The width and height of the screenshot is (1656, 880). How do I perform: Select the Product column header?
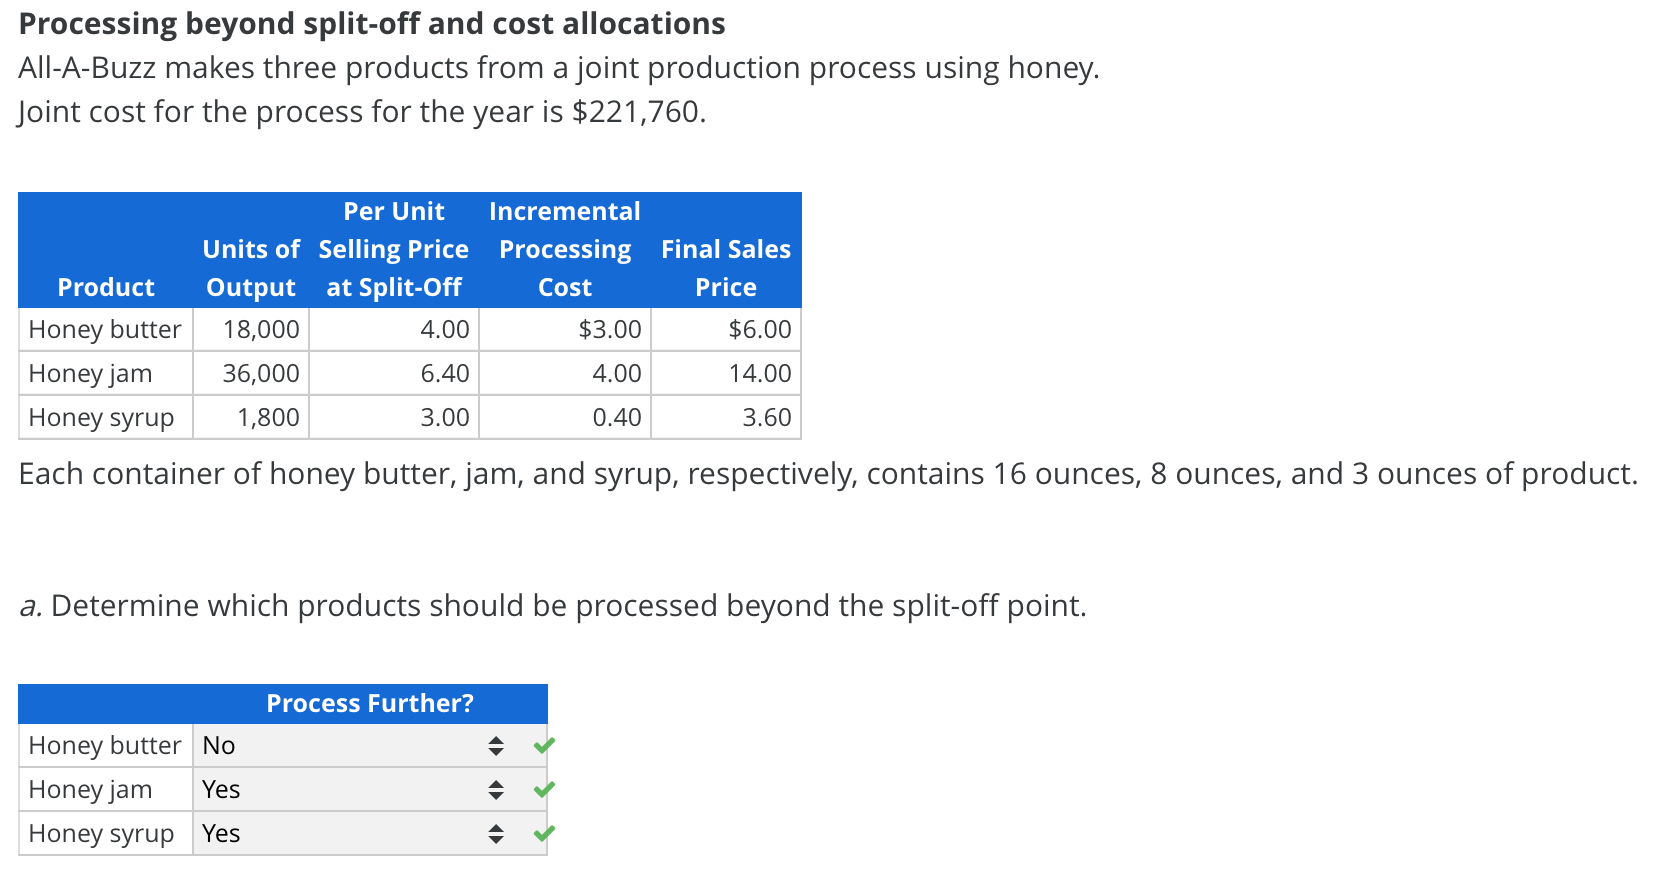105,287
